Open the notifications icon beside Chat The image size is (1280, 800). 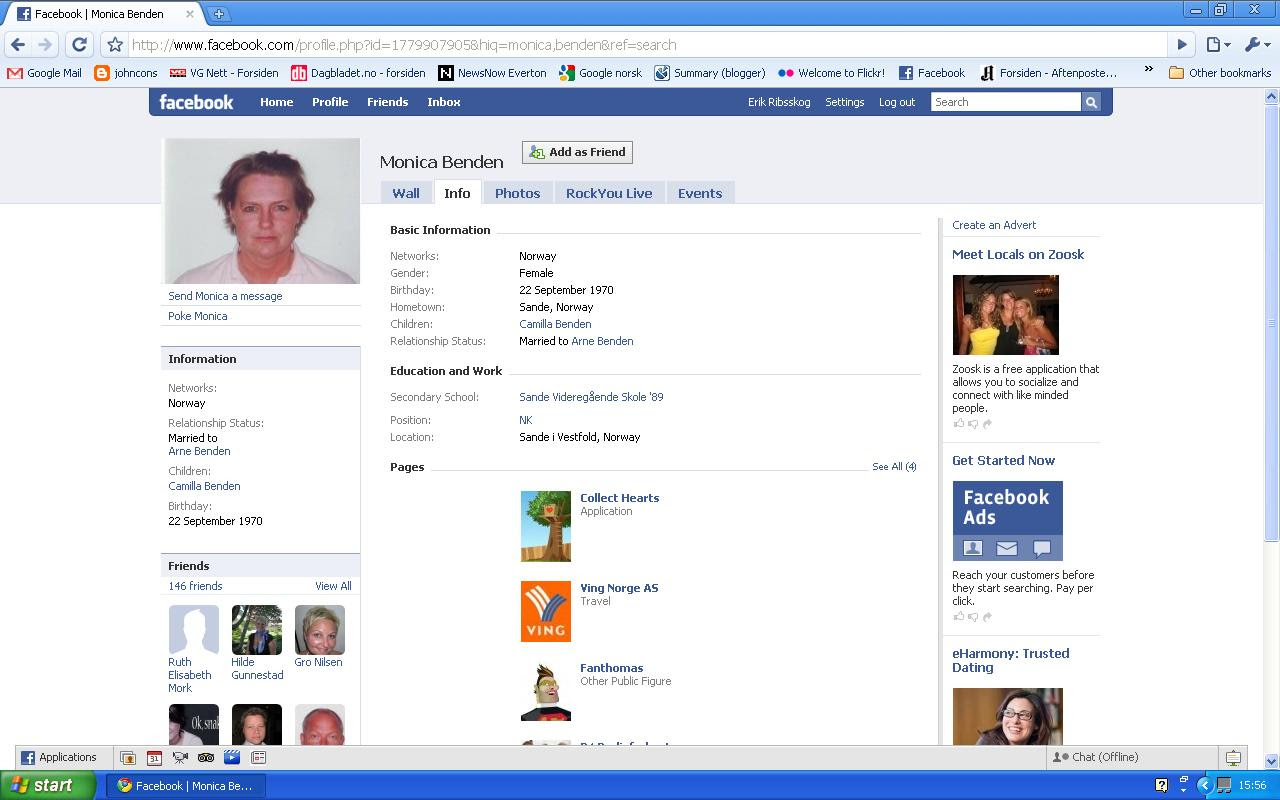[x=1234, y=757]
